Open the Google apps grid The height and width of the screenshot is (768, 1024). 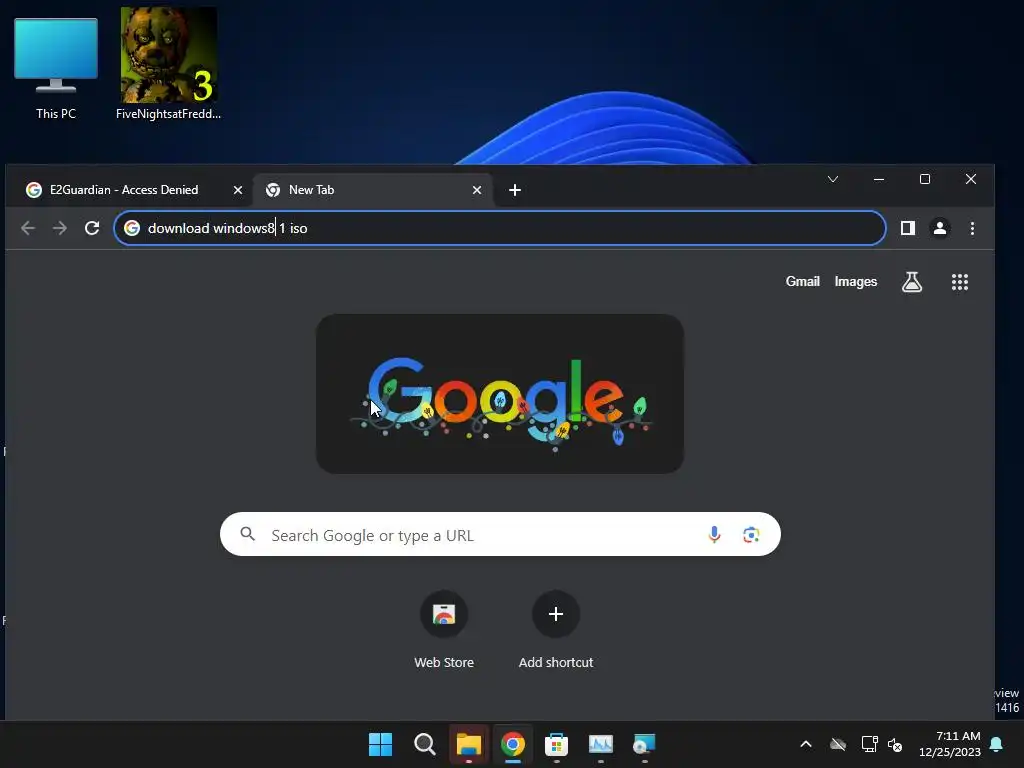[959, 281]
